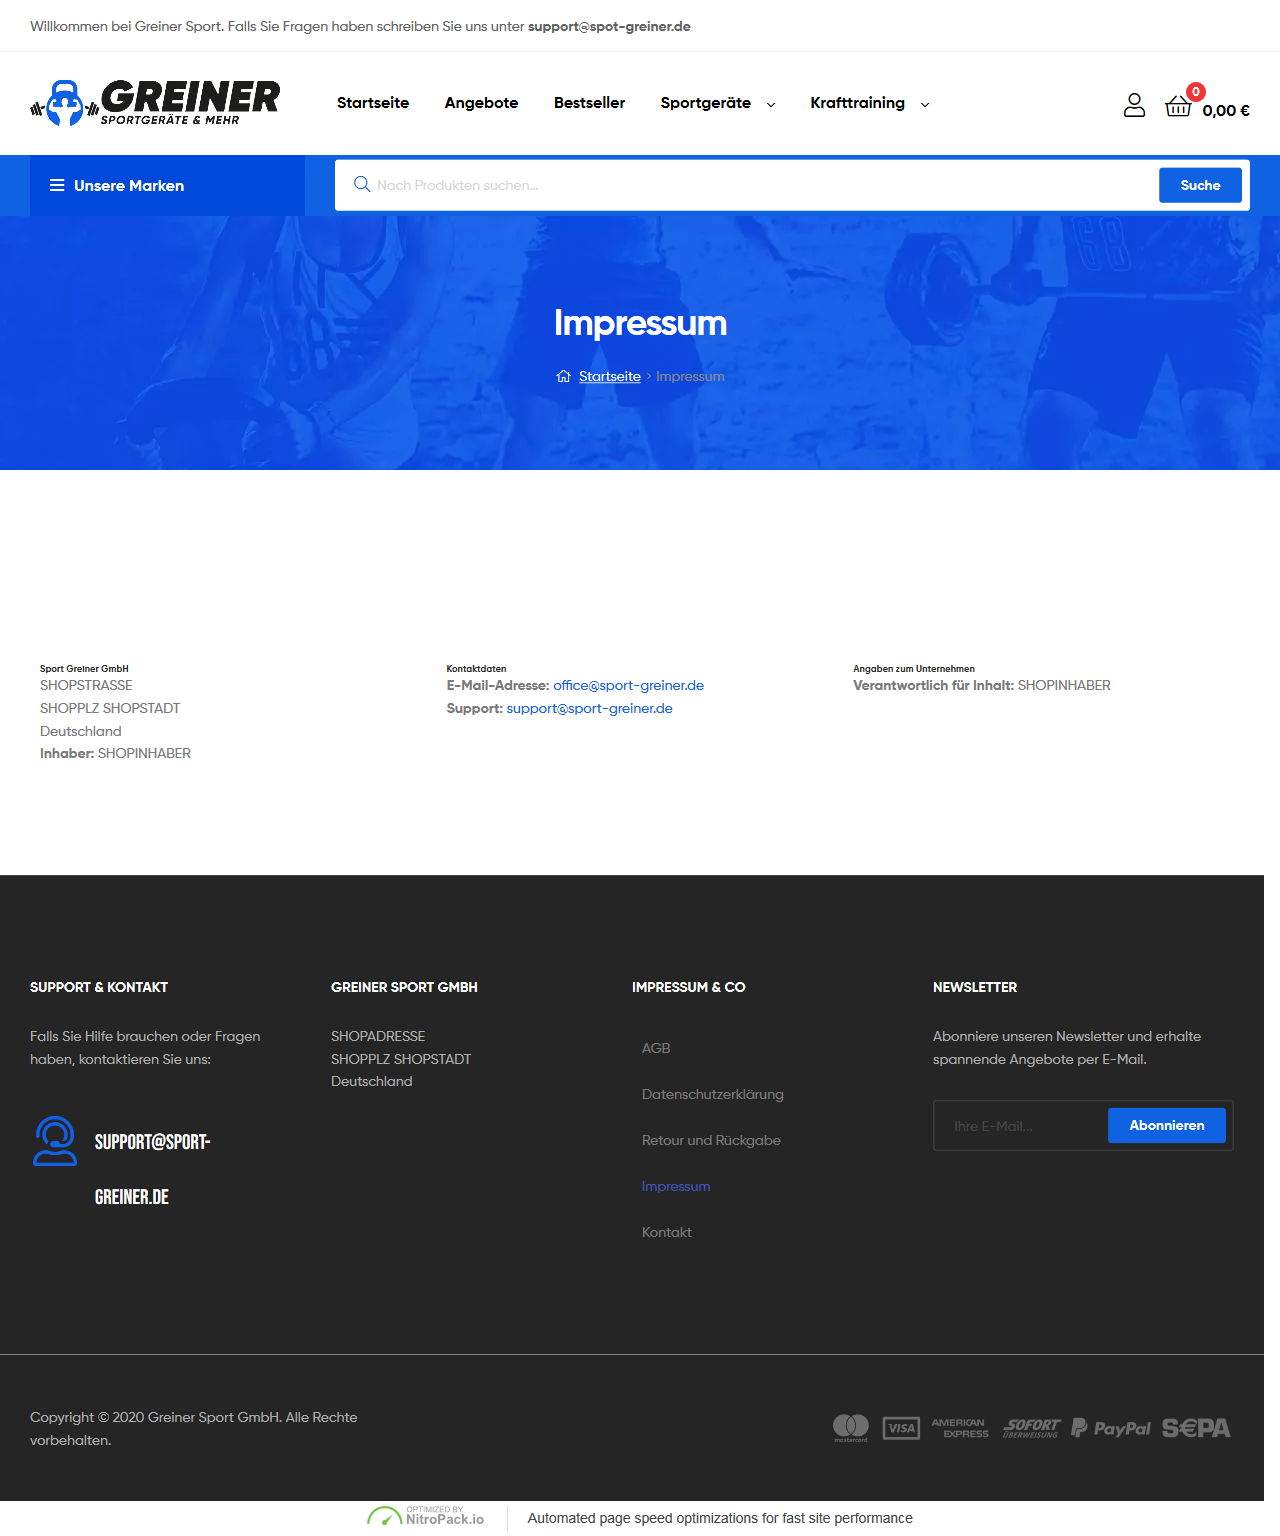This screenshot has width=1280, height=1536.
Task: Click the Automated page speed optimizations text
Action: 720,1518
